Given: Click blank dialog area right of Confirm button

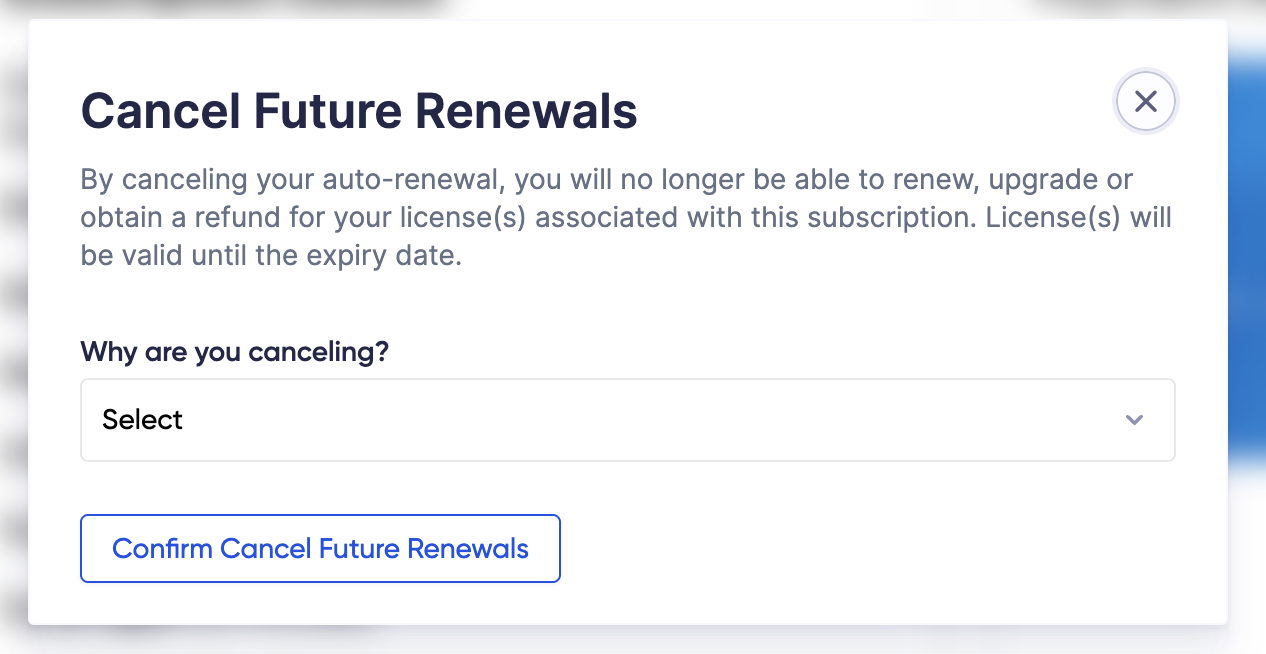Looking at the screenshot, I should click(850, 548).
